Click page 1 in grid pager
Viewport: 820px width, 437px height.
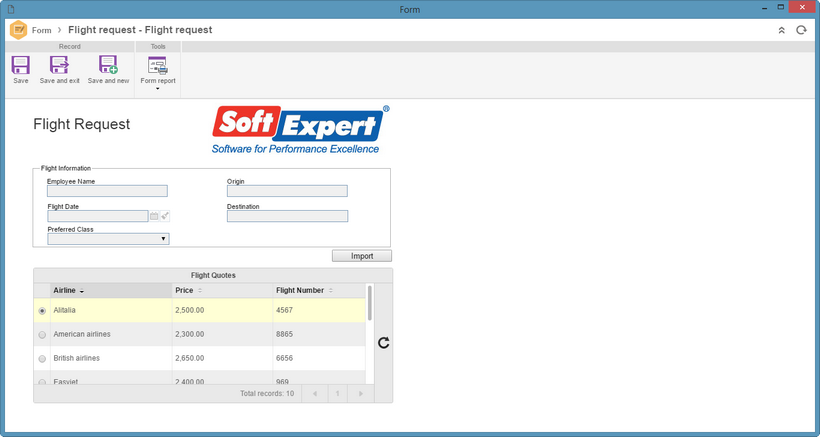tap(338, 394)
